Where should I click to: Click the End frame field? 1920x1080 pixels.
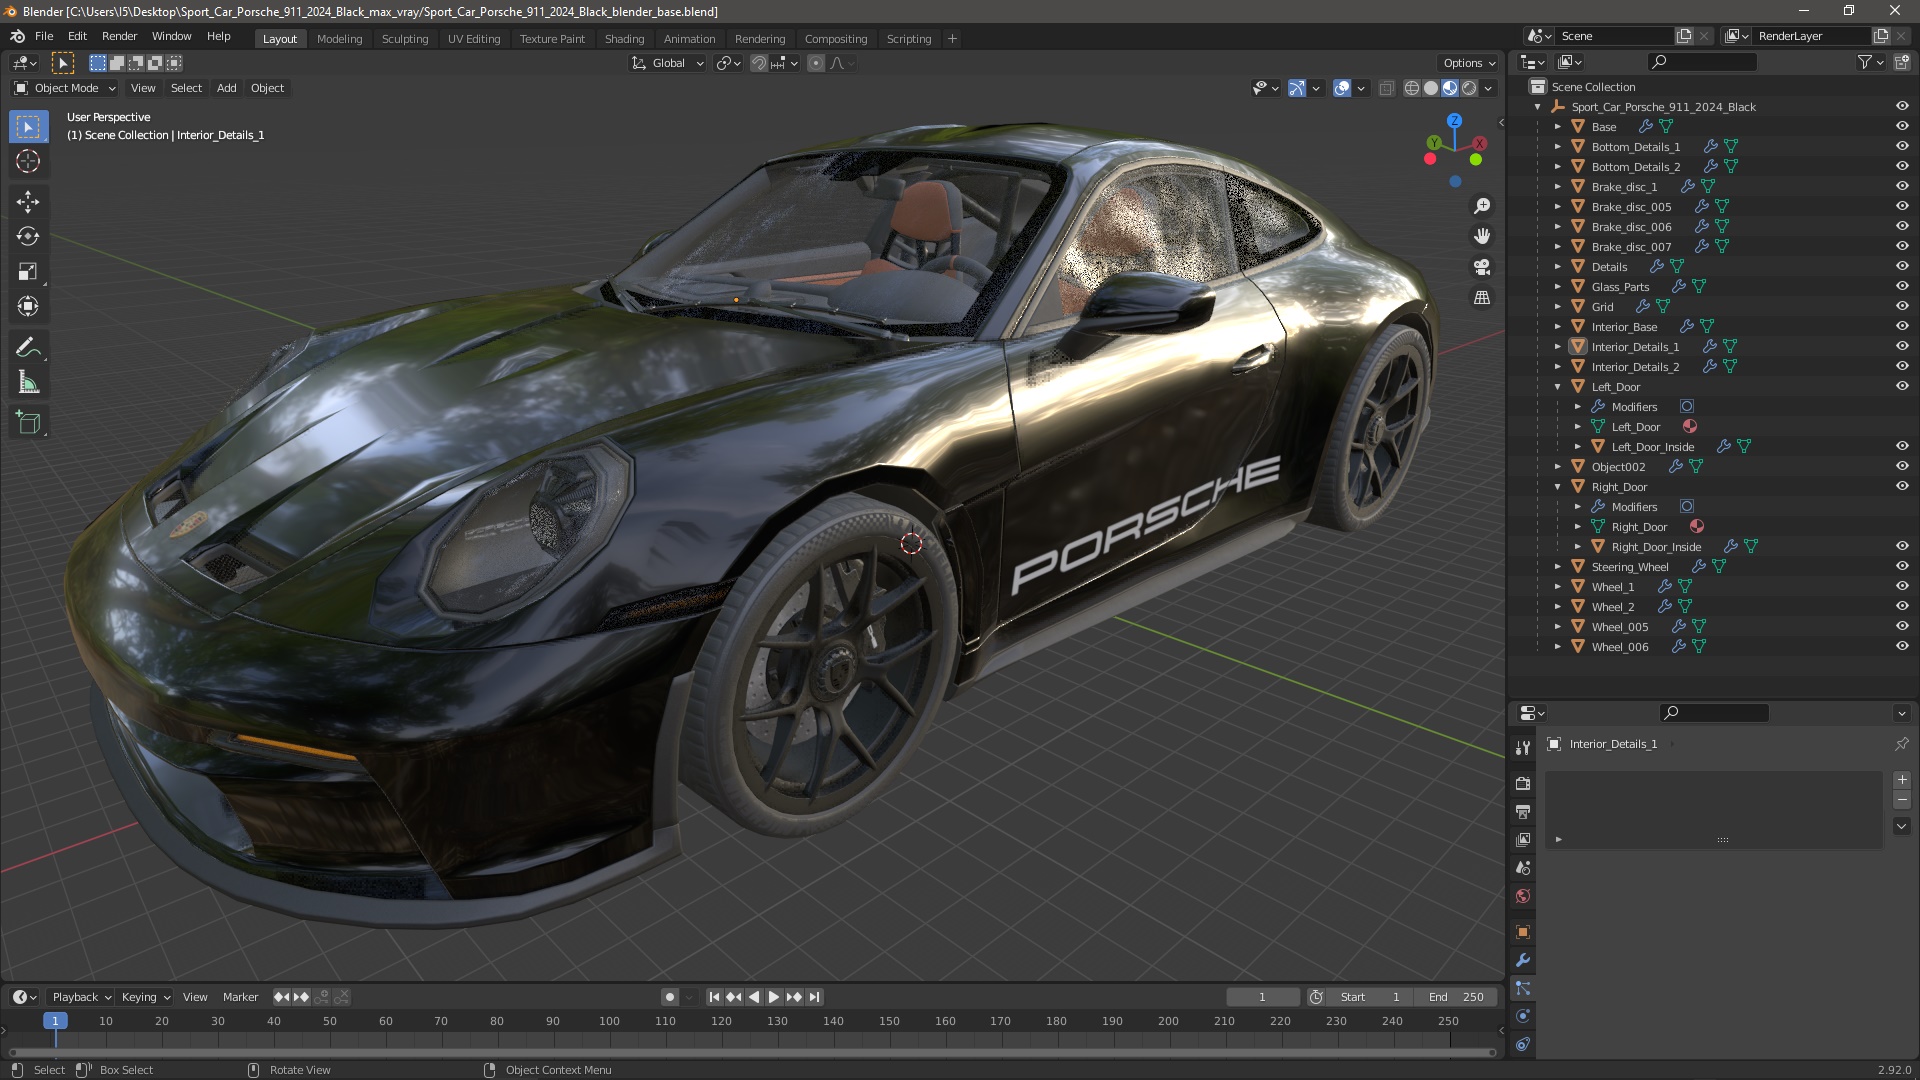tap(1456, 997)
